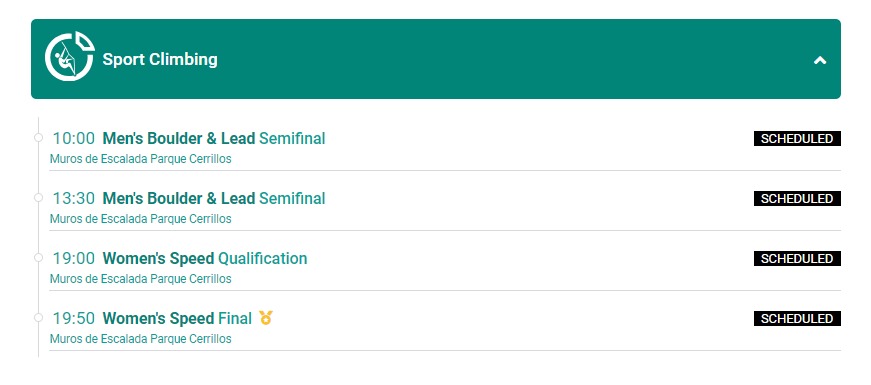Click venue Muros de Escalada under 10:00 event
This screenshot has height=385, width=871.
point(141,159)
